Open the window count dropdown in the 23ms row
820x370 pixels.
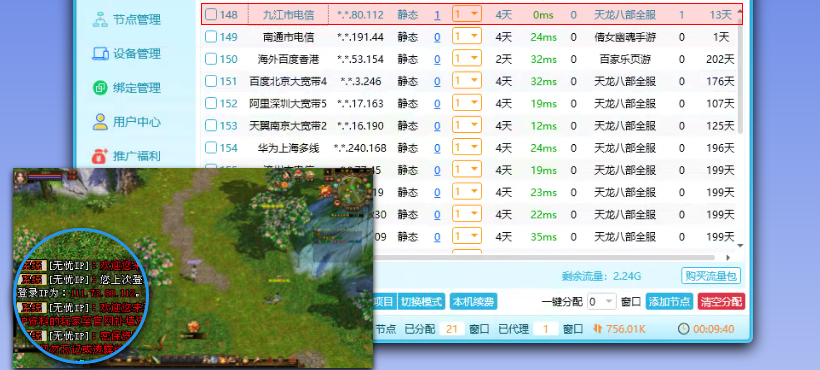coord(466,192)
